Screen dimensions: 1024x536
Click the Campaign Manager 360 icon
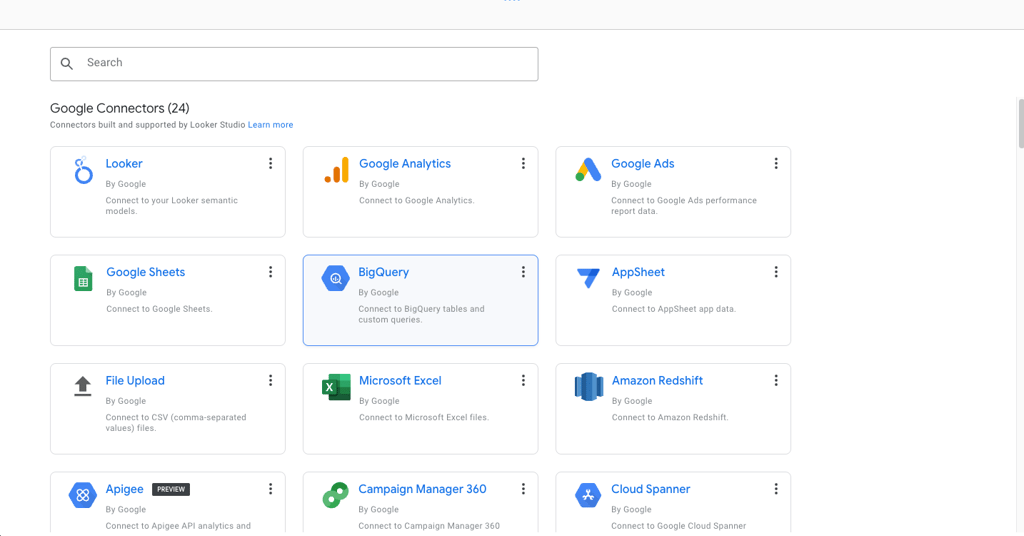click(x=335, y=495)
